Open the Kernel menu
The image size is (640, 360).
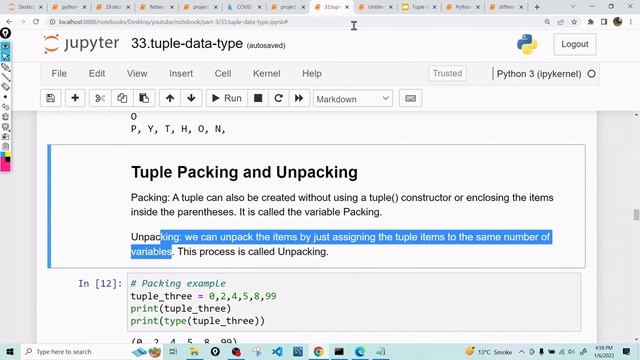click(267, 73)
